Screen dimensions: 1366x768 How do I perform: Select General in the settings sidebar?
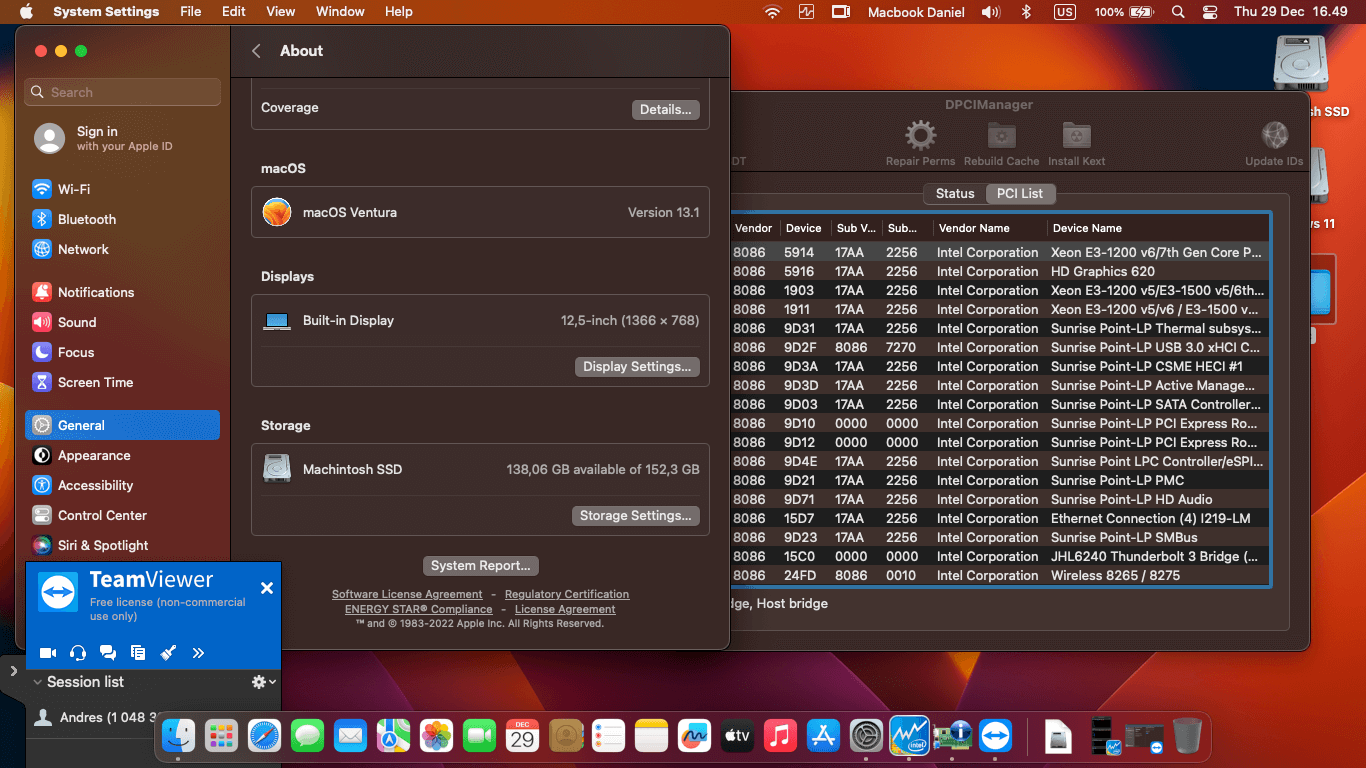[x=122, y=425]
